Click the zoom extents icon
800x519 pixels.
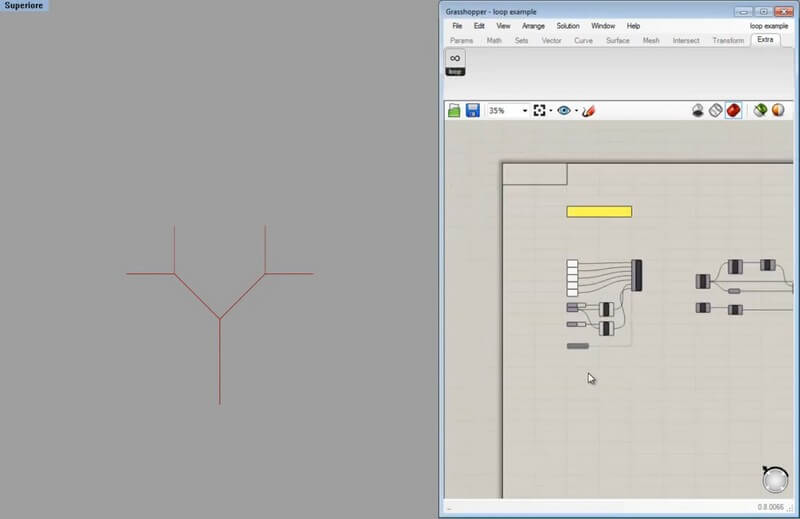pos(540,110)
